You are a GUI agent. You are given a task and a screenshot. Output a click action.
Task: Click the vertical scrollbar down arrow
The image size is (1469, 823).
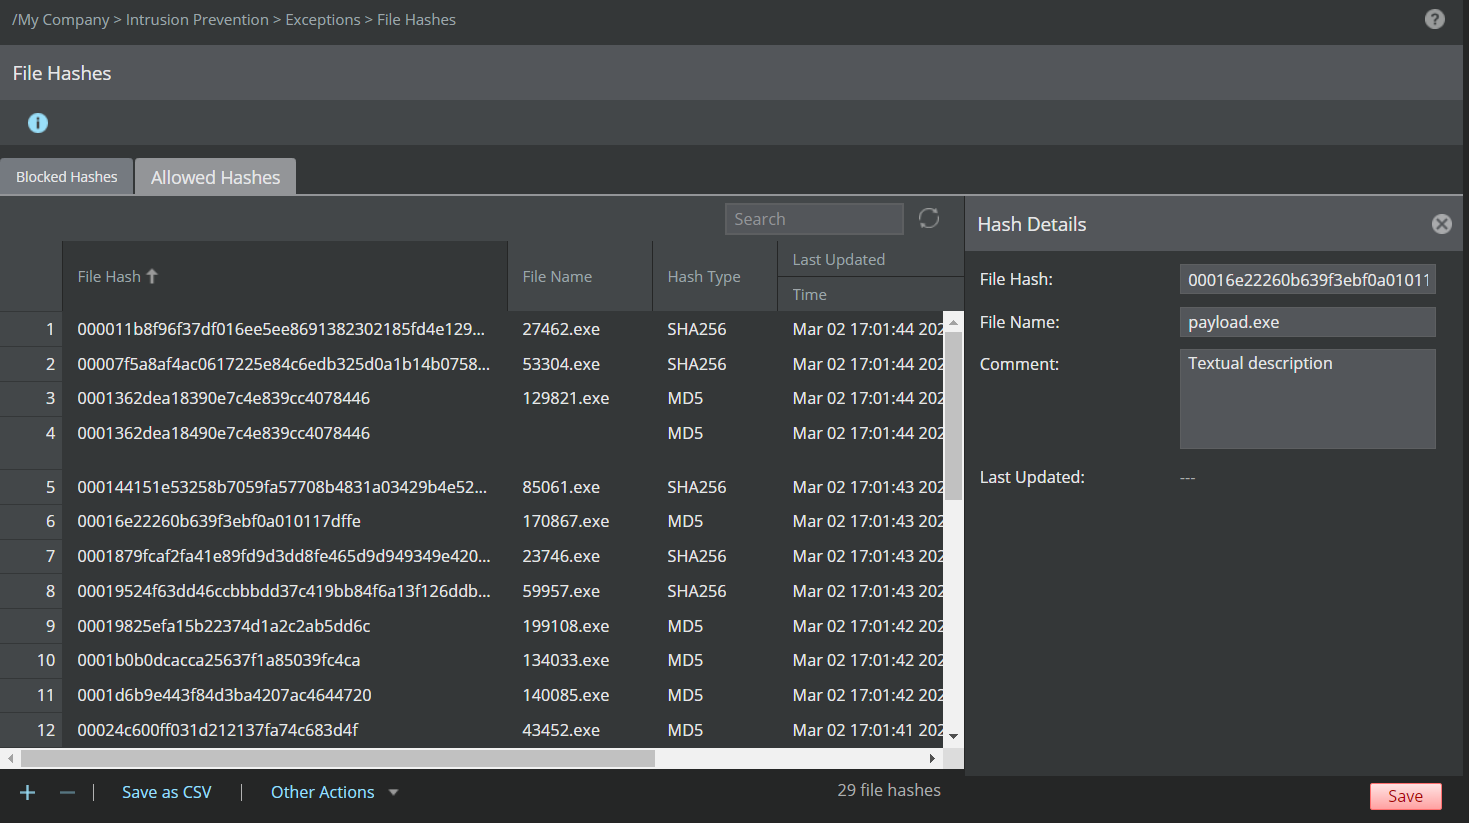click(953, 736)
